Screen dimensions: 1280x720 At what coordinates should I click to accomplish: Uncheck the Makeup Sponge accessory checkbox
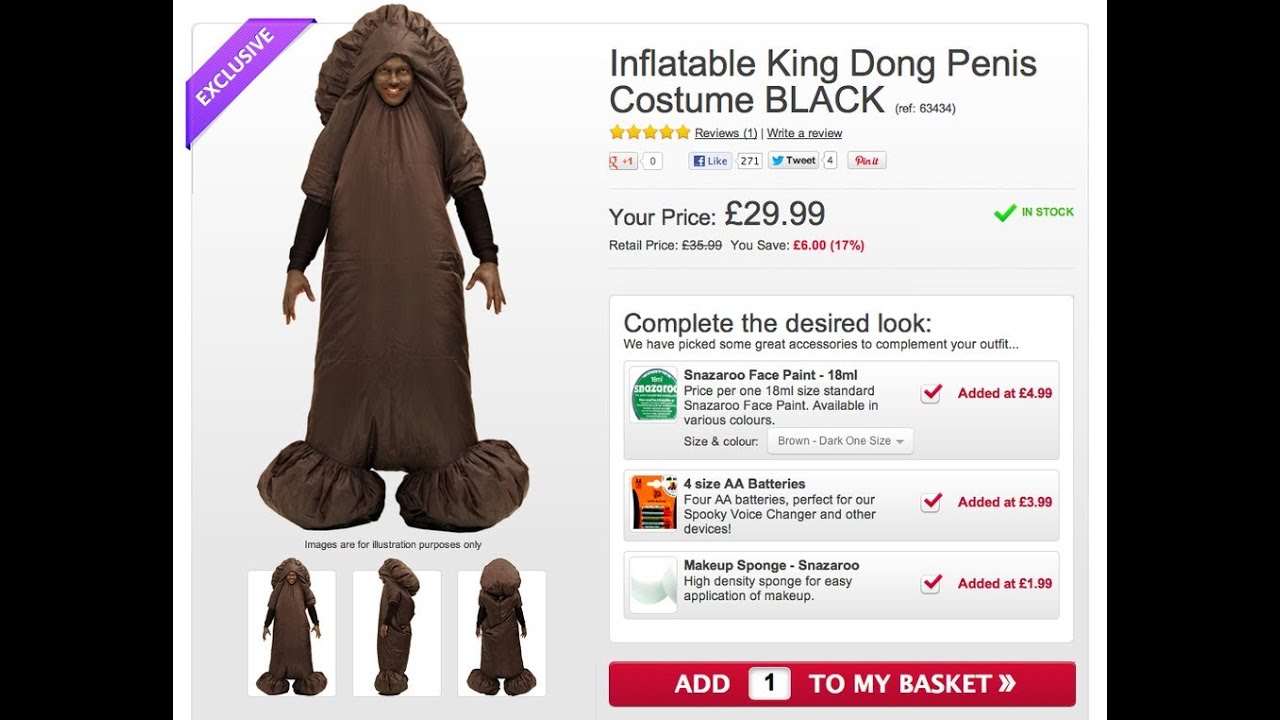tap(931, 583)
